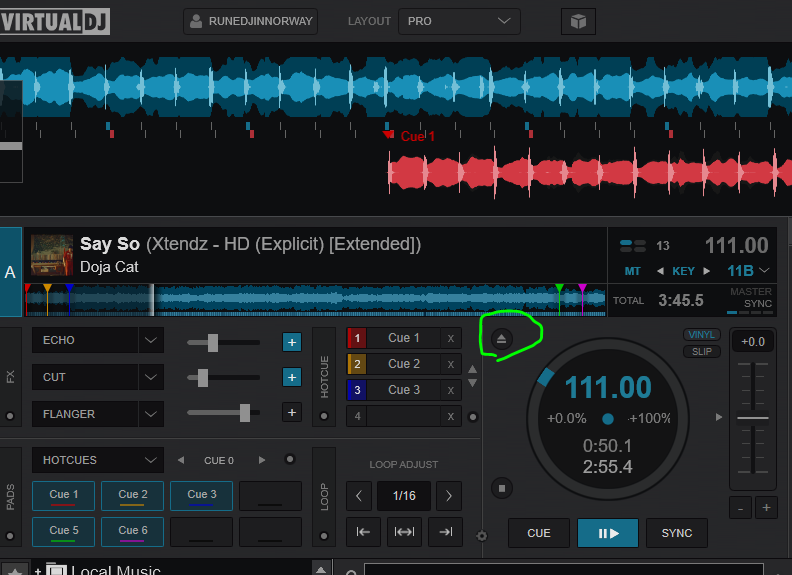Click the Cue 2 pad
792x575 pixels.
click(132, 496)
